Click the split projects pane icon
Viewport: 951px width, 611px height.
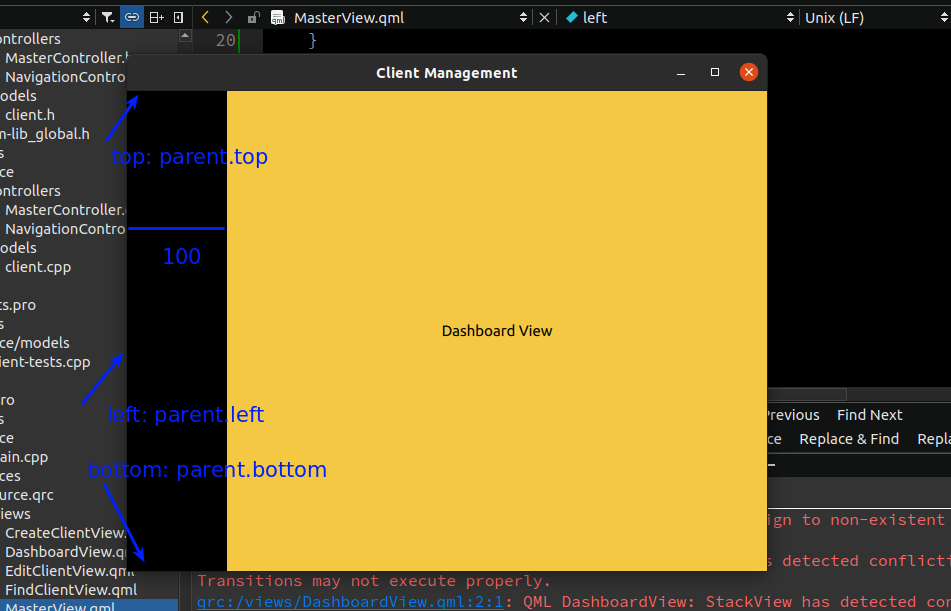click(x=156, y=18)
